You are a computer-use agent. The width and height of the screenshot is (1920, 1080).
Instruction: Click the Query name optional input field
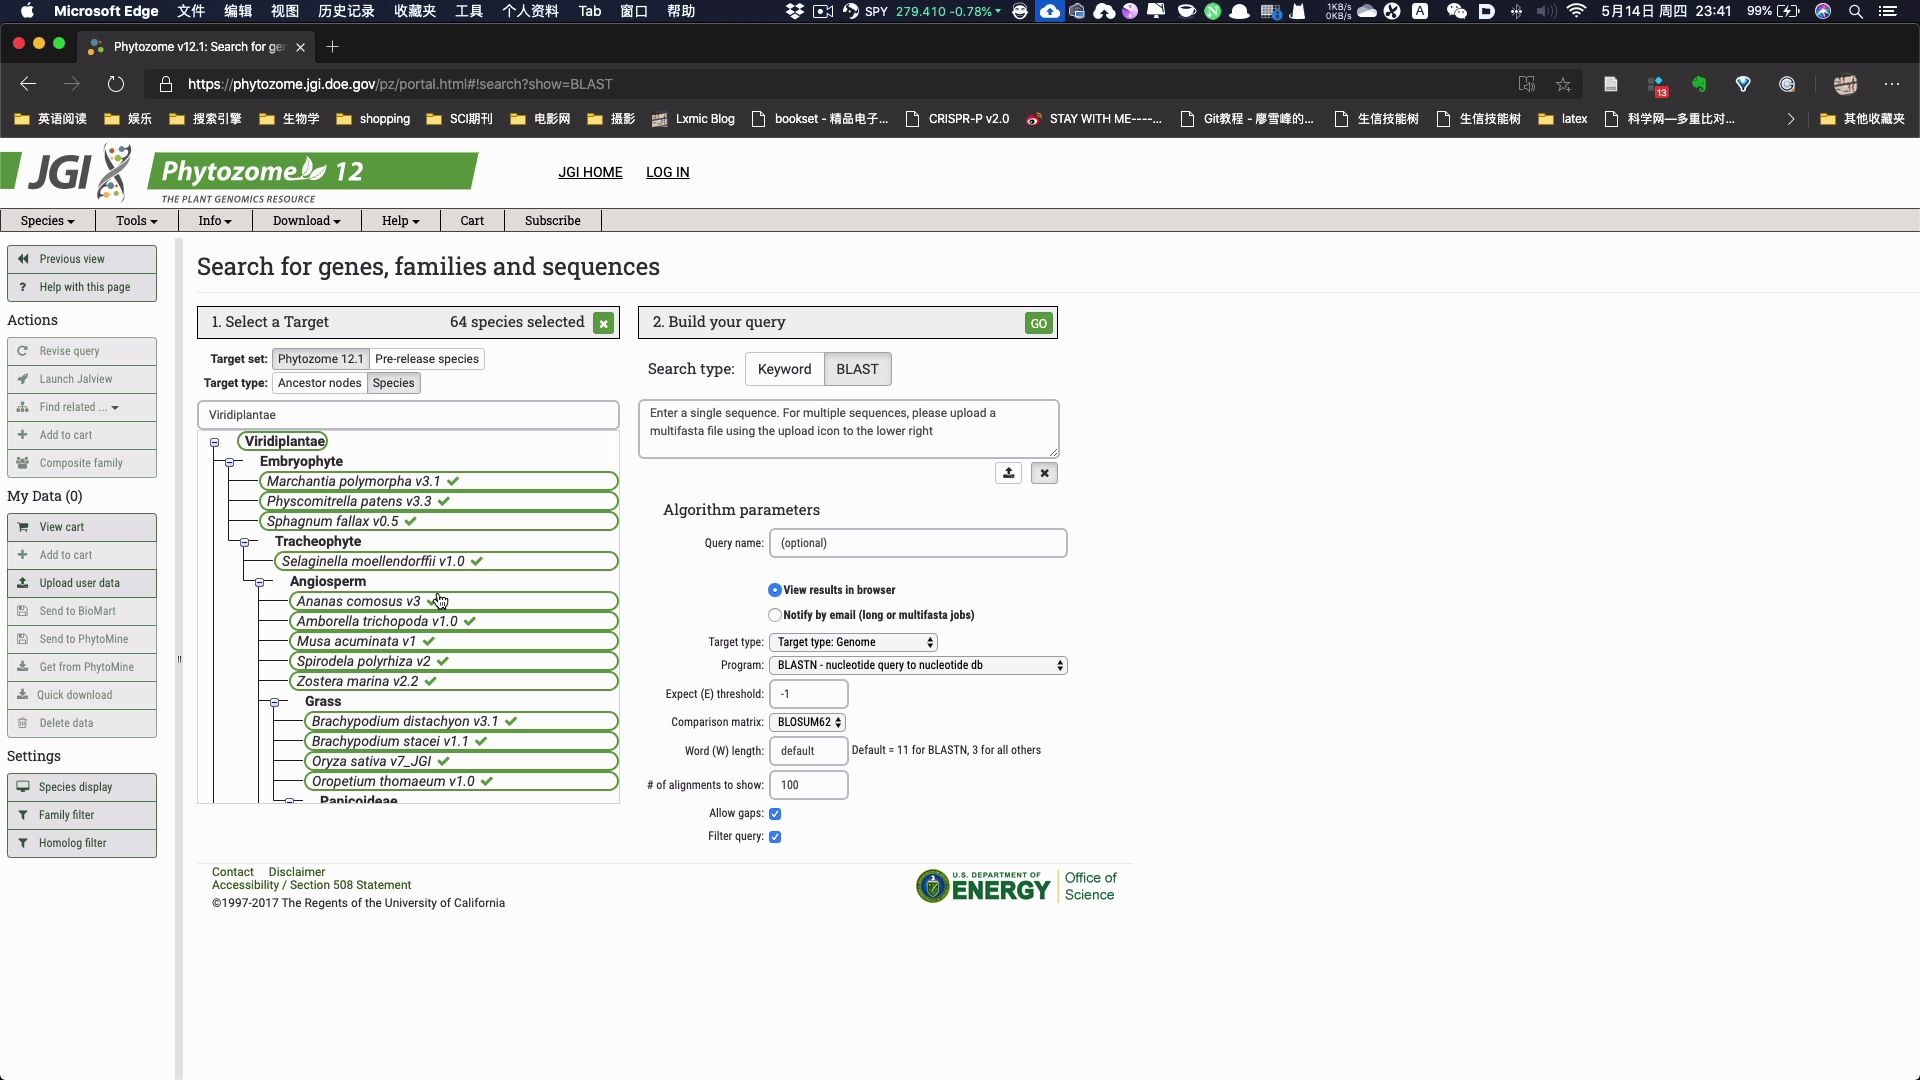coord(916,542)
